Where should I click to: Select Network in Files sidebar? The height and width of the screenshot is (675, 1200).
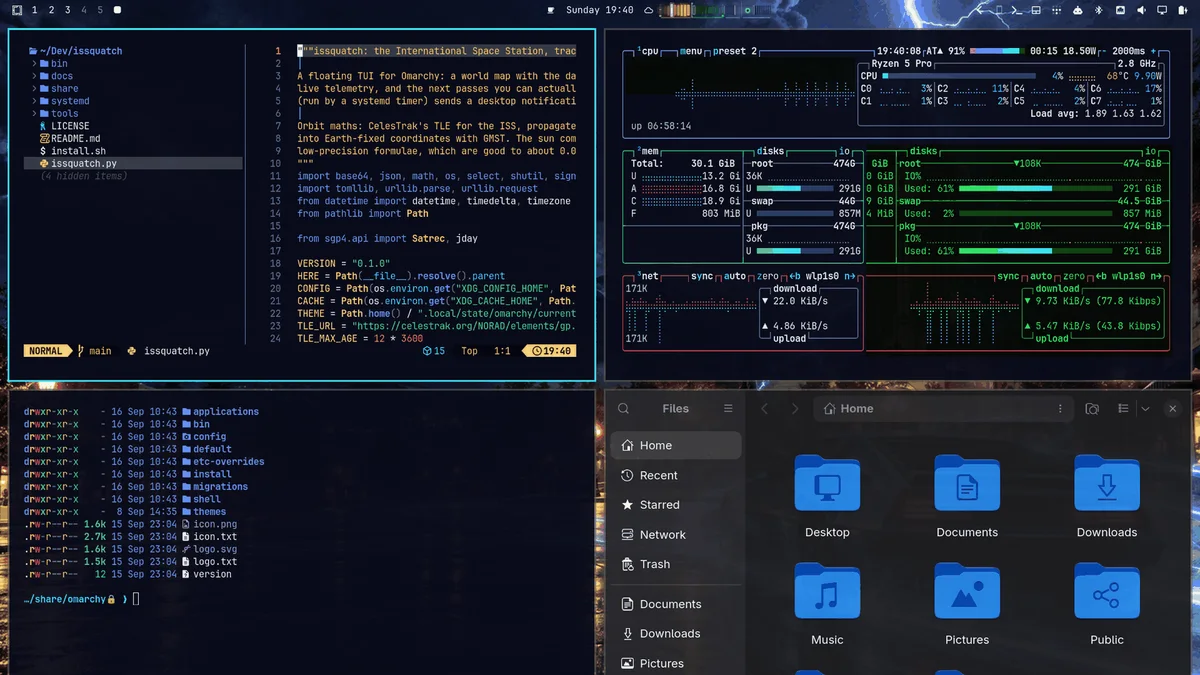(676, 535)
